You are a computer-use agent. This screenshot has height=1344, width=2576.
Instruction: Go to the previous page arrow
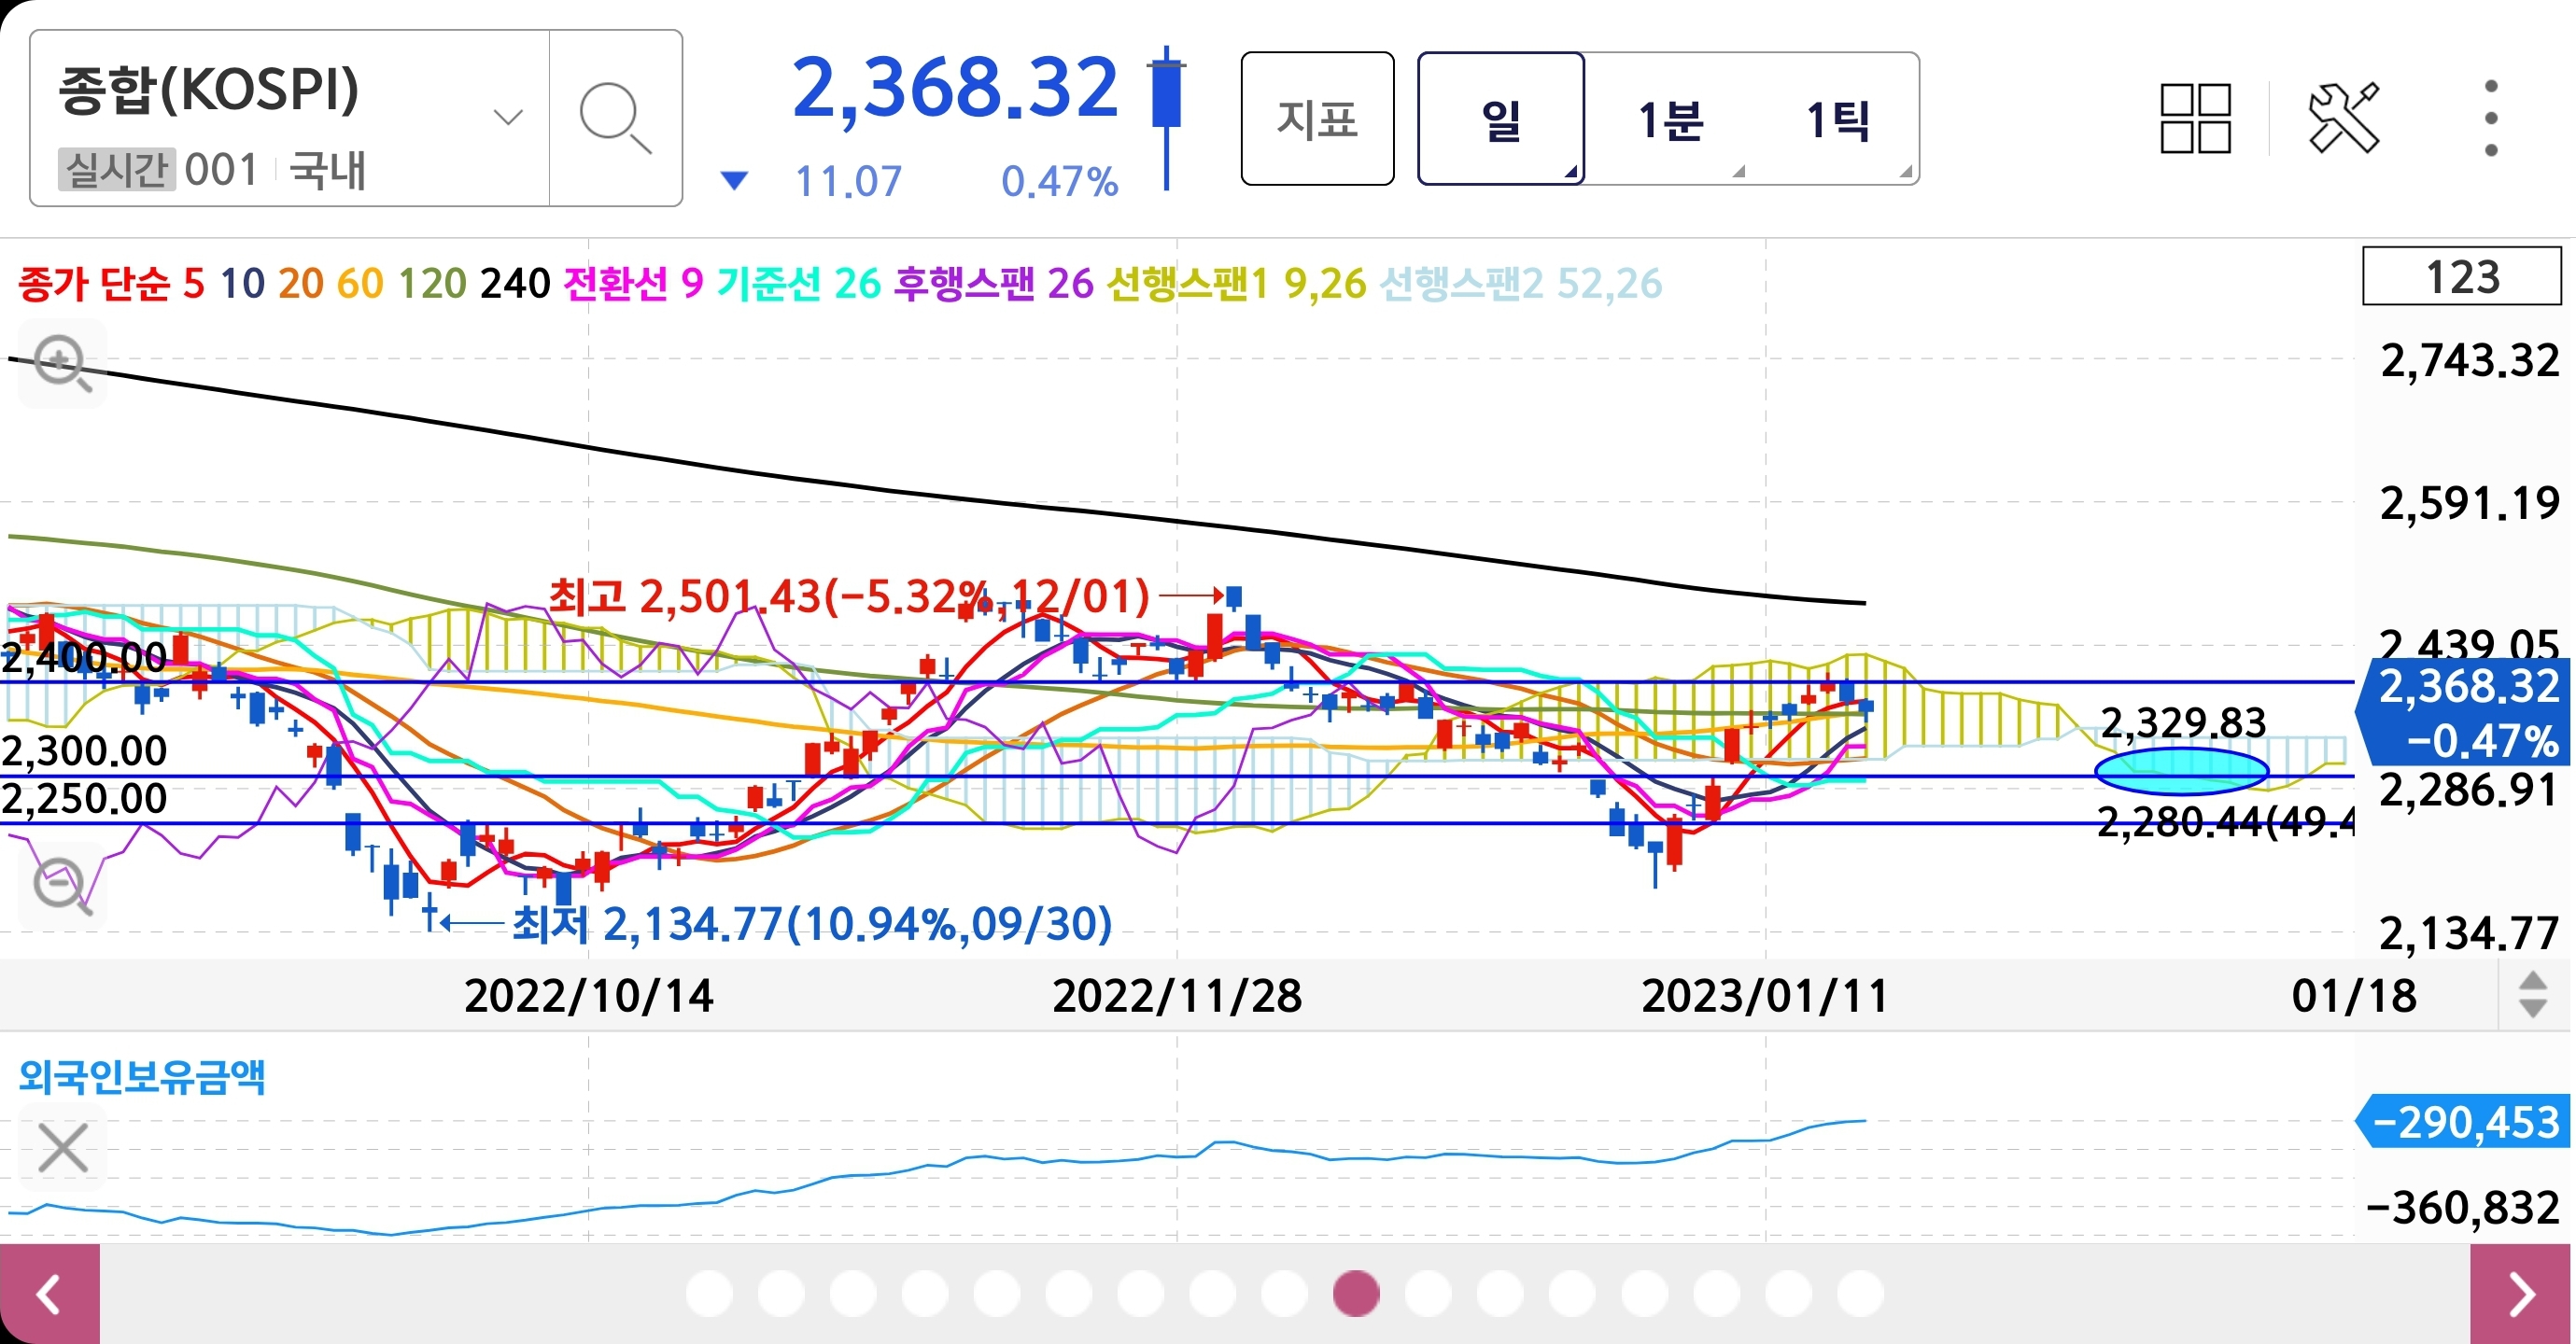pyautogui.click(x=49, y=1294)
